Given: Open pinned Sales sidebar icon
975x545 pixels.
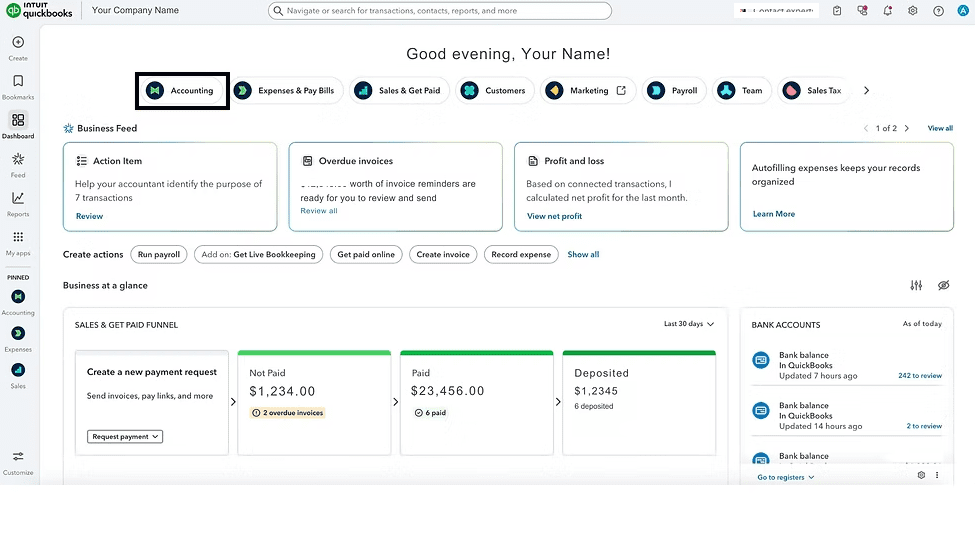Looking at the screenshot, I should point(18,370).
